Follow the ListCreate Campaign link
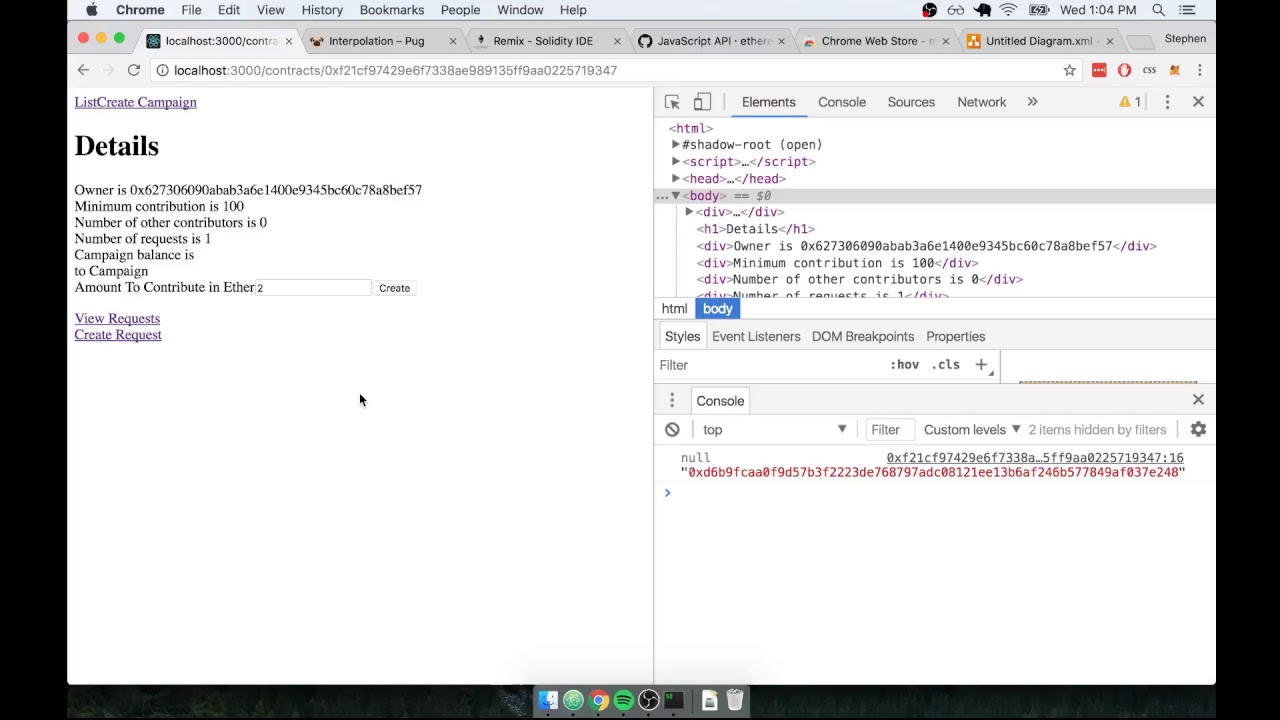The width and height of the screenshot is (1280, 720). coord(135,102)
